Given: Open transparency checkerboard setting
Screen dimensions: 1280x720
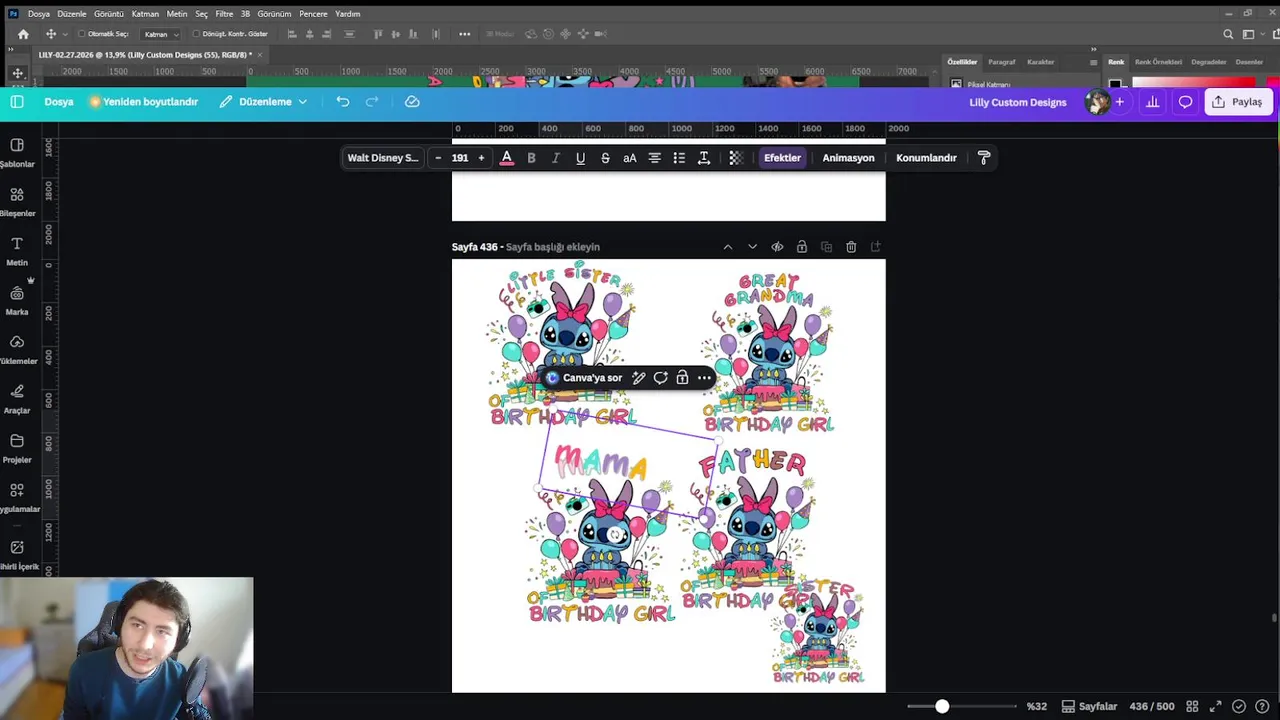Looking at the screenshot, I should [736, 158].
